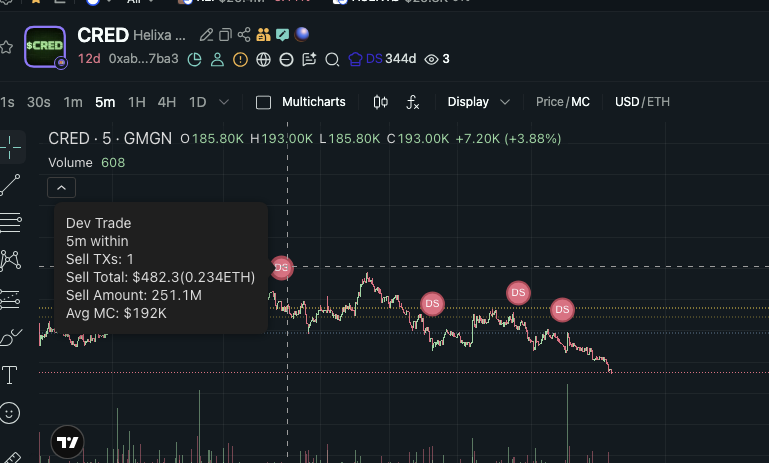
Task: Open the share icon next to CRED
Action: [244, 35]
